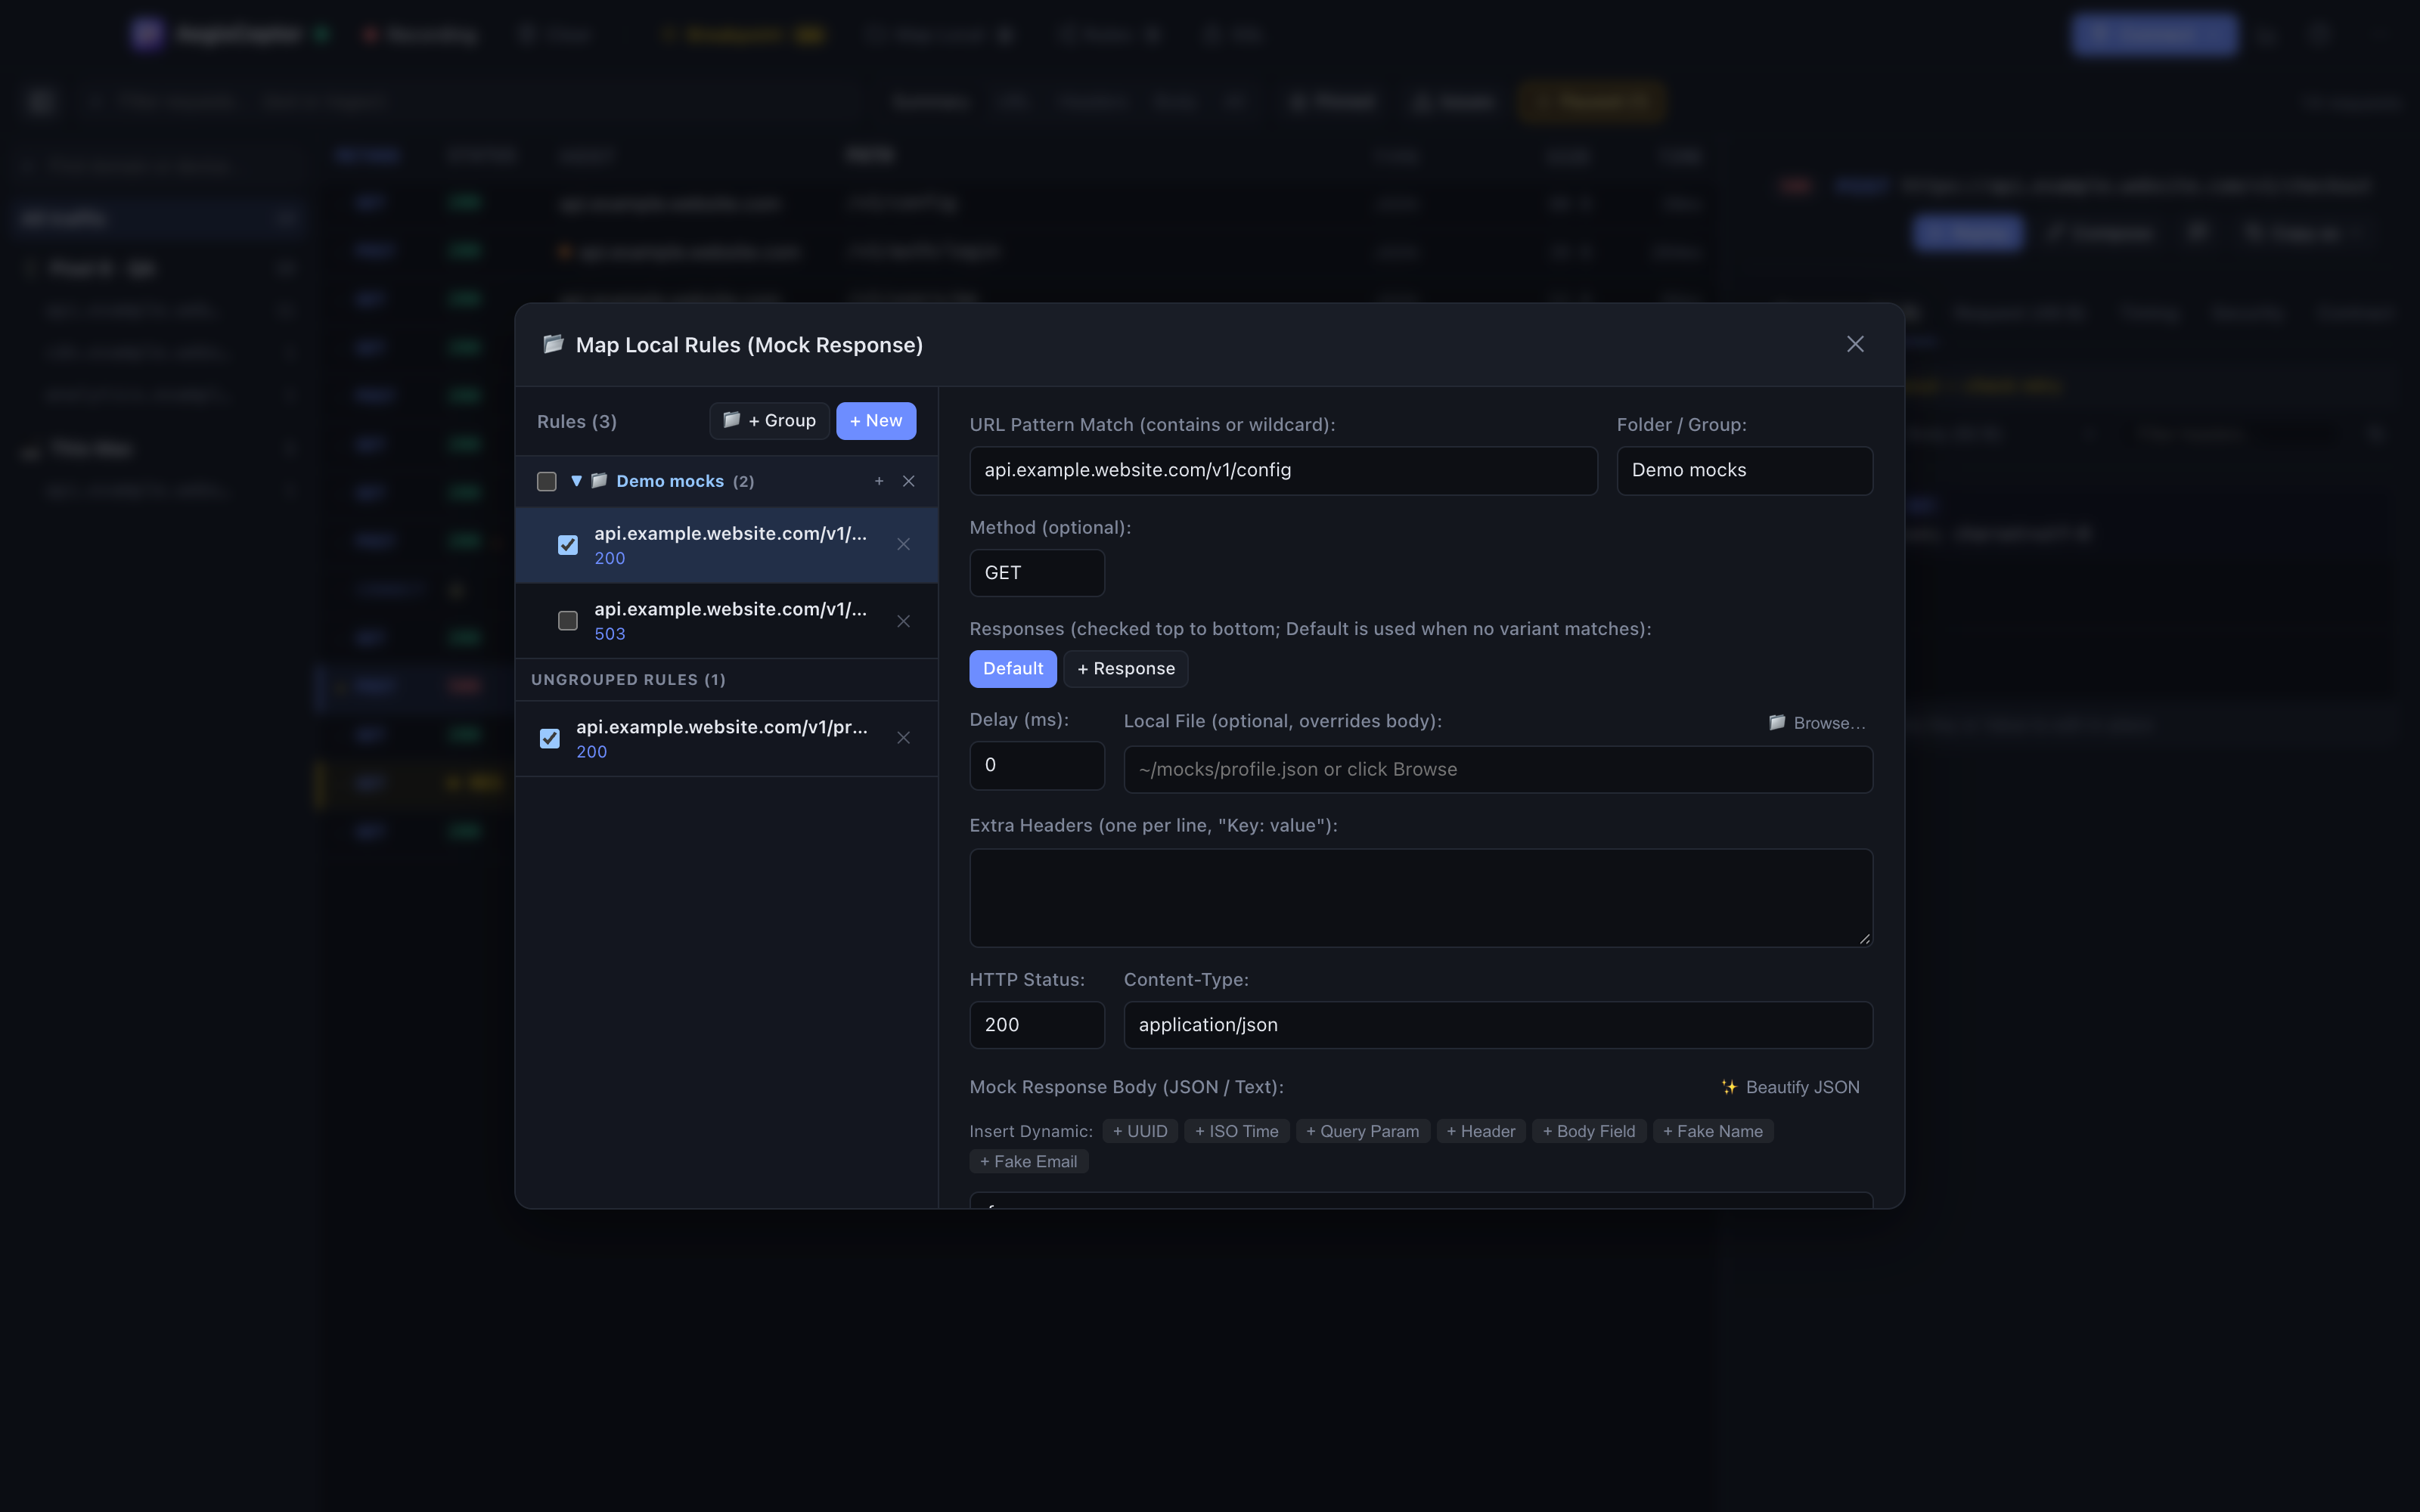Collapse the Demo mocks group triangle
This screenshot has height=1512, width=2420.
pyautogui.click(x=576, y=481)
